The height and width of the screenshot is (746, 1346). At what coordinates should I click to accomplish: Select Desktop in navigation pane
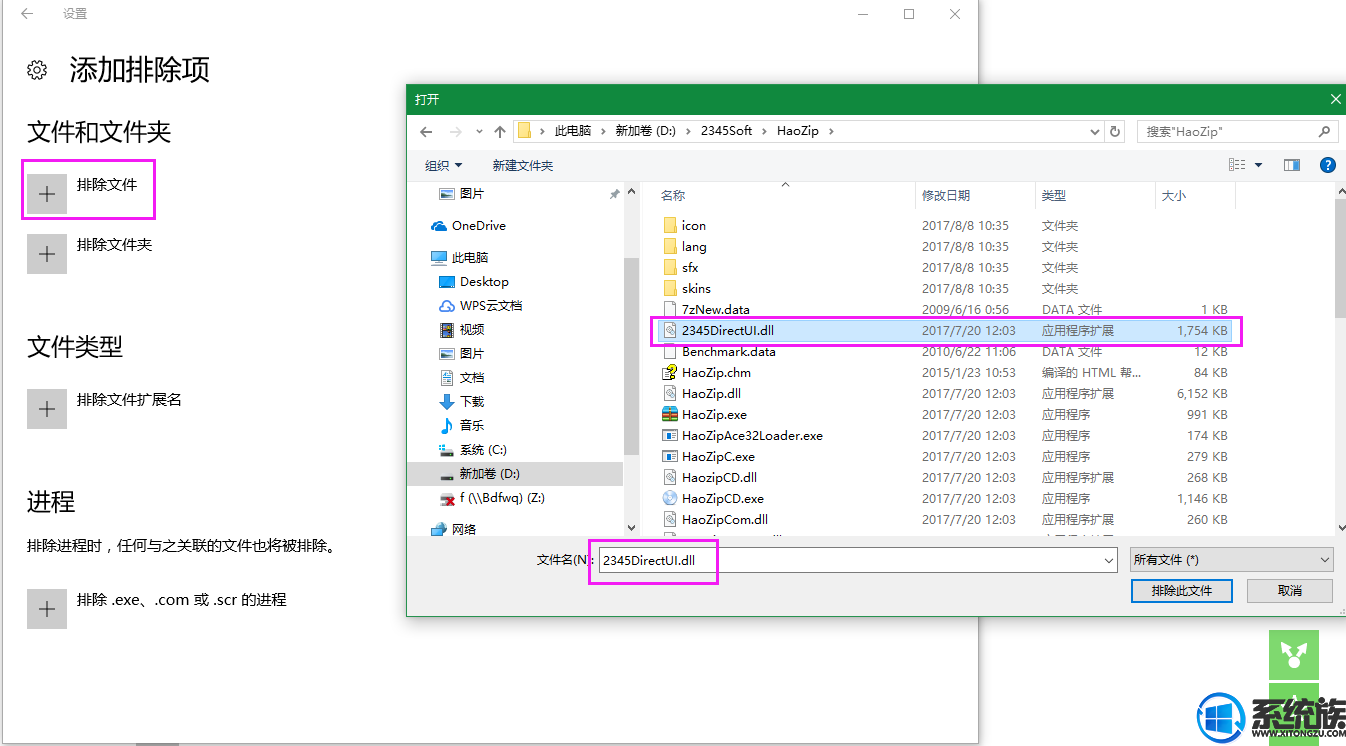coord(474,282)
